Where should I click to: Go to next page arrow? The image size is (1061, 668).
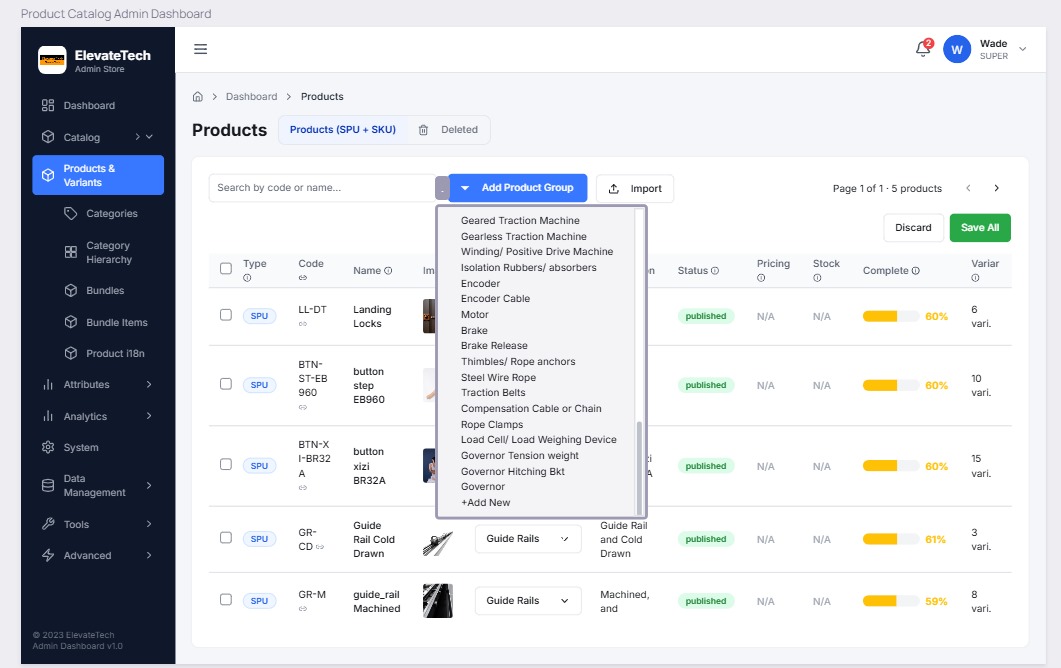(996, 188)
